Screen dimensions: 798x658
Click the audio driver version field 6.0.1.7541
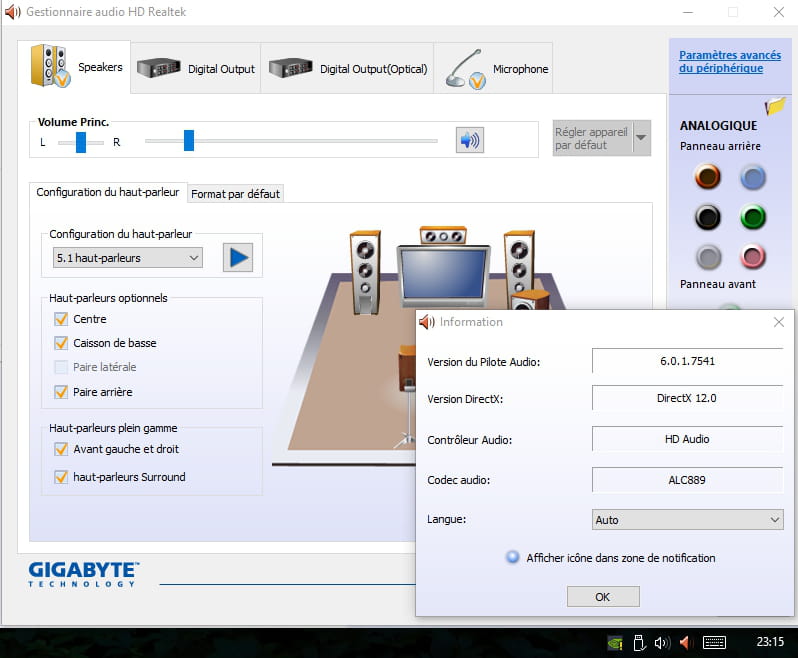[687, 361]
